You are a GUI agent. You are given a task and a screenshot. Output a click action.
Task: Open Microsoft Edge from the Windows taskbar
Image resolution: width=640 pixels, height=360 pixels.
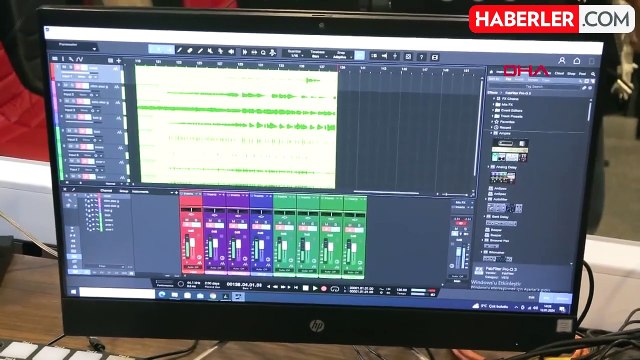tap(162, 294)
